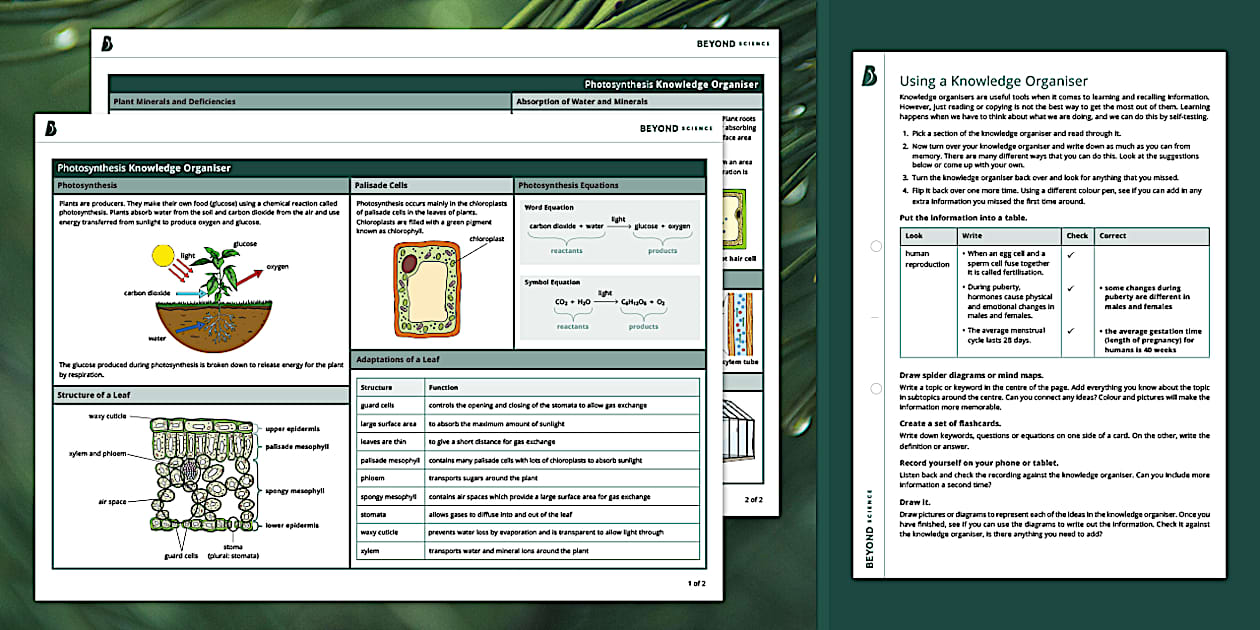Click the yellow sun in the photosynthesis diagram
This screenshot has width=1260, height=630.
pos(163,256)
